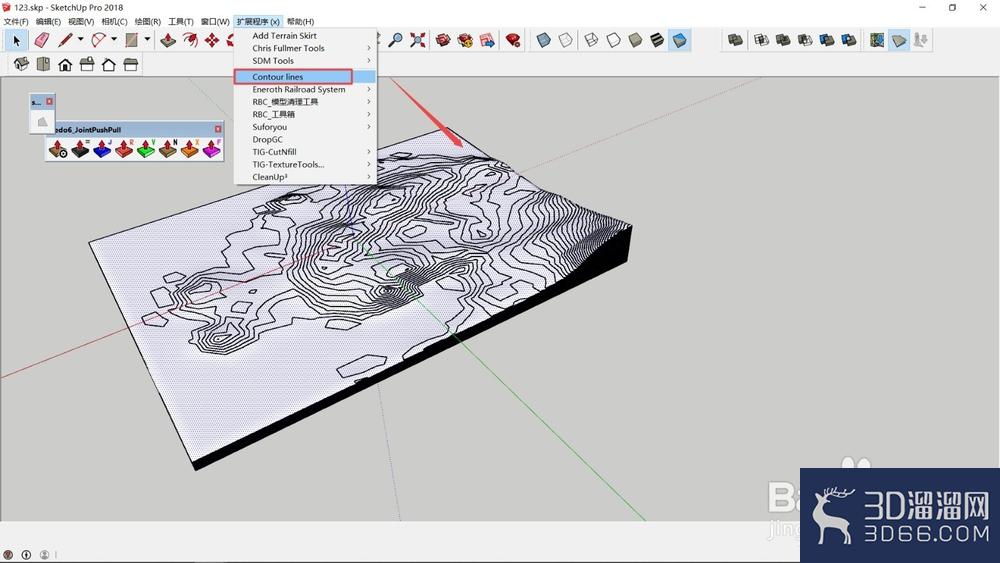1000x563 pixels.
Task: Switch to Back view house outline icon
Action: [108, 64]
